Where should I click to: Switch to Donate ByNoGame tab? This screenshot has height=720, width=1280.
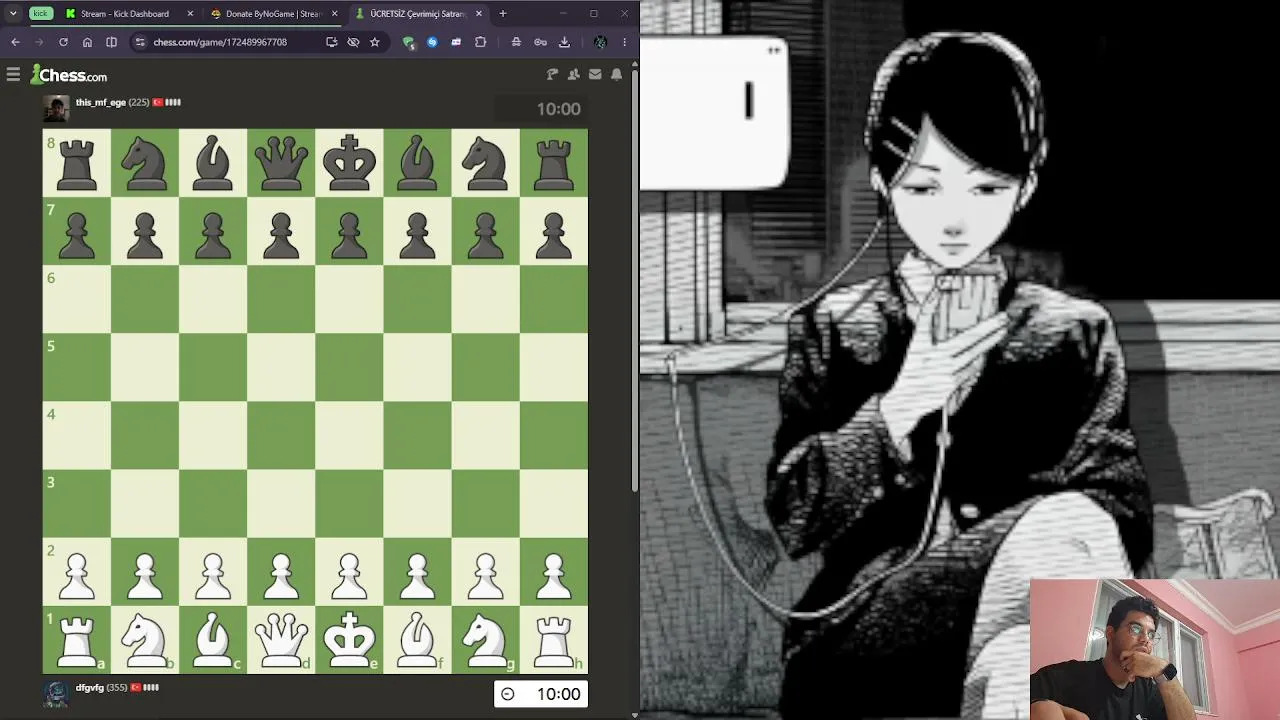pyautogui.click(x=273, y=14)
